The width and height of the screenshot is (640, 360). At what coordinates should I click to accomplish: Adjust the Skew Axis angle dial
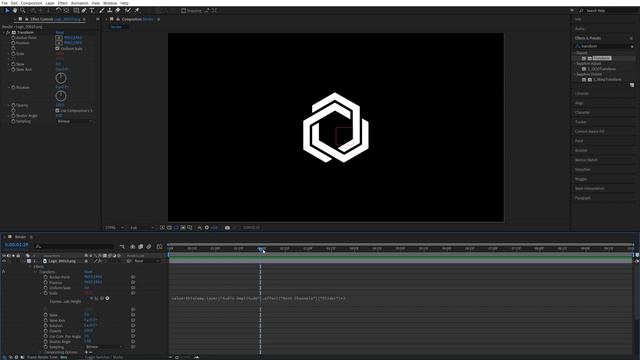pyautogui.click(x=61, y=78)
